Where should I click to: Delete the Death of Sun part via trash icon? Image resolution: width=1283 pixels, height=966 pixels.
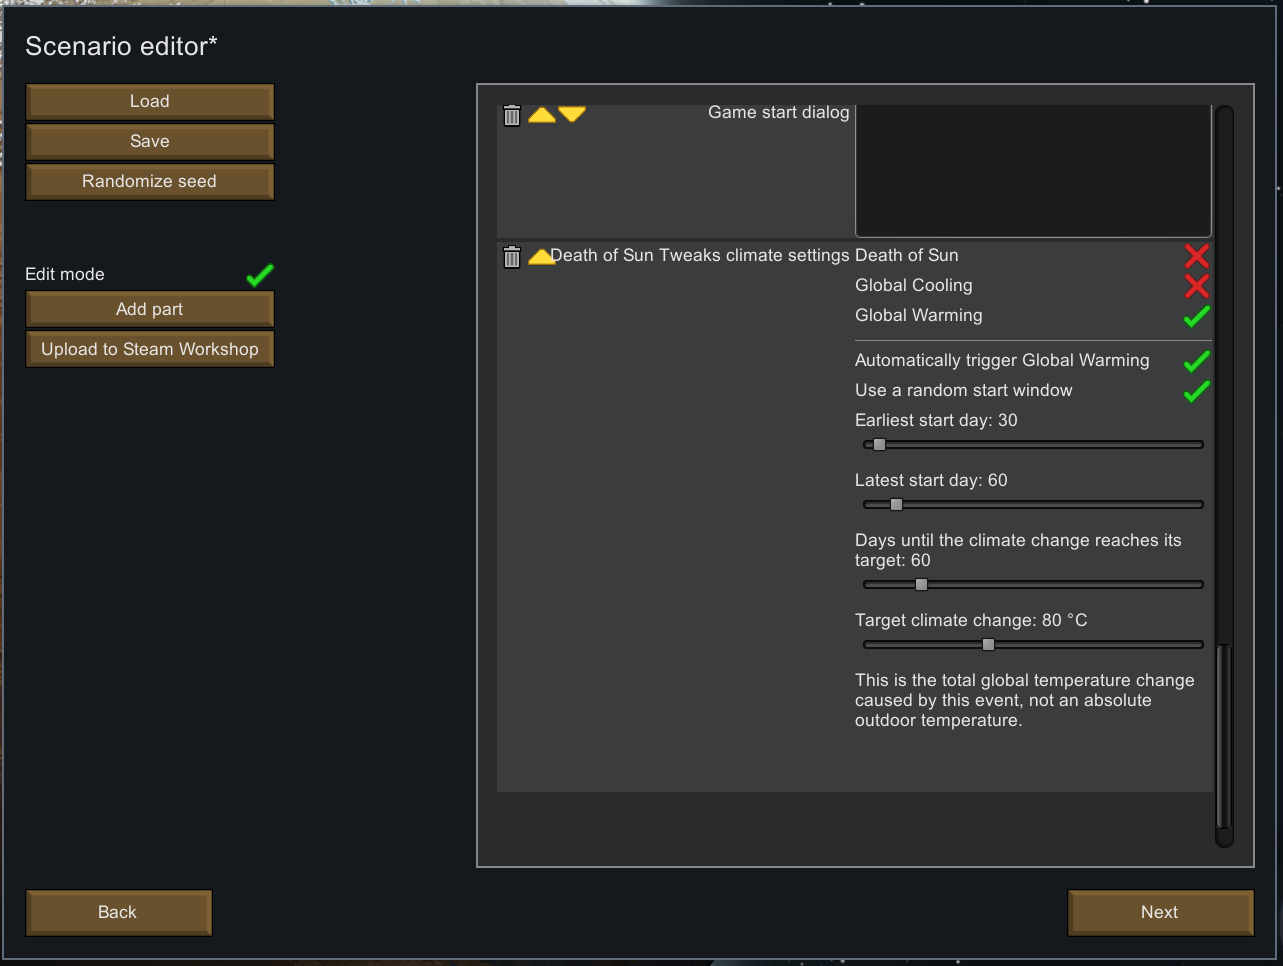tap(512, 257)
